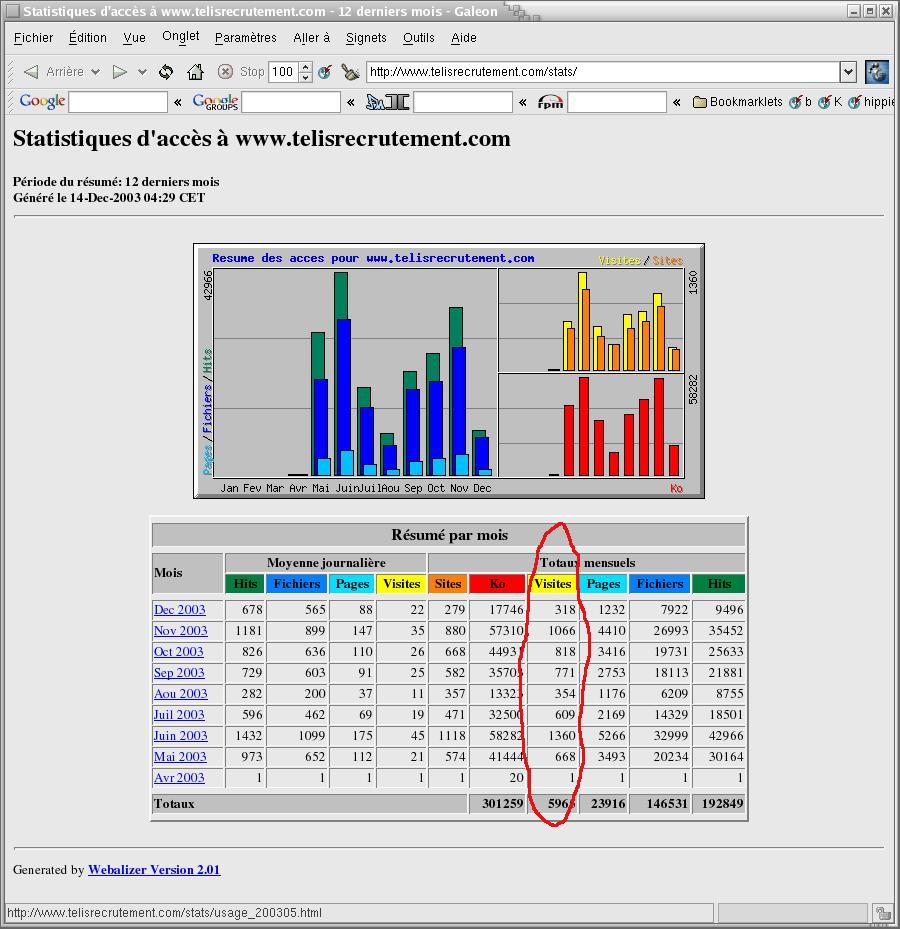Open the Nov 2003 monthly stats link
The width and height of the screenshot is (900, 929).
181,630
